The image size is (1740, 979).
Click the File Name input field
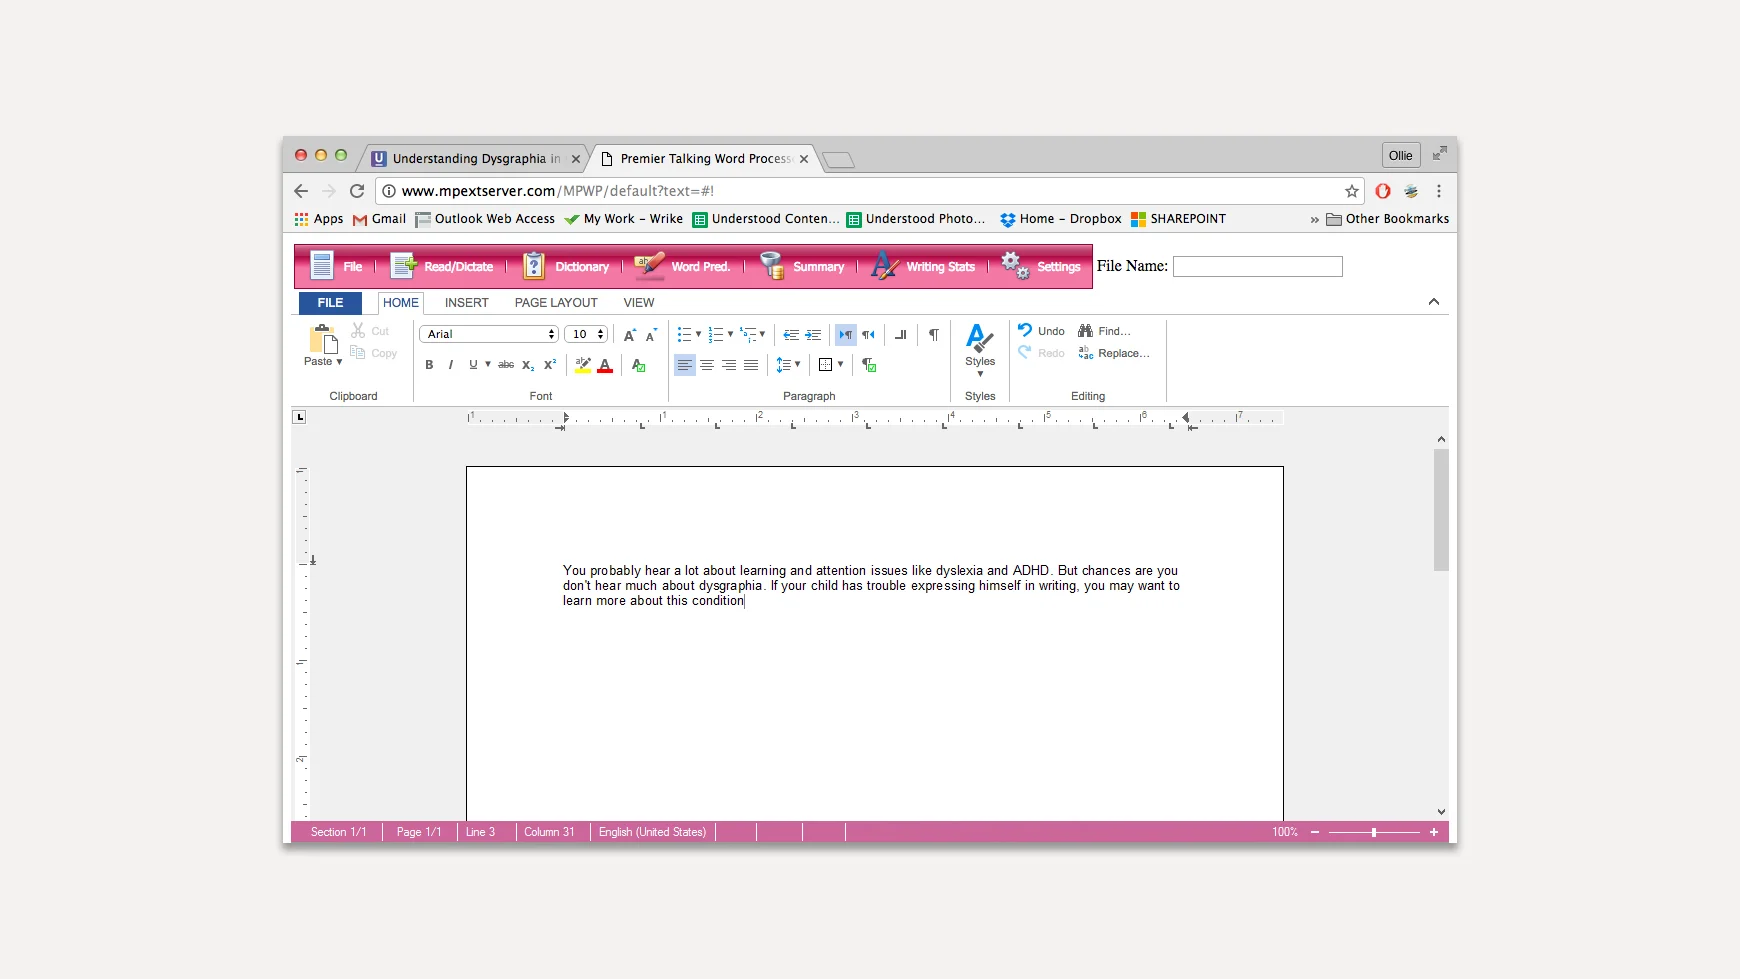1258,266
